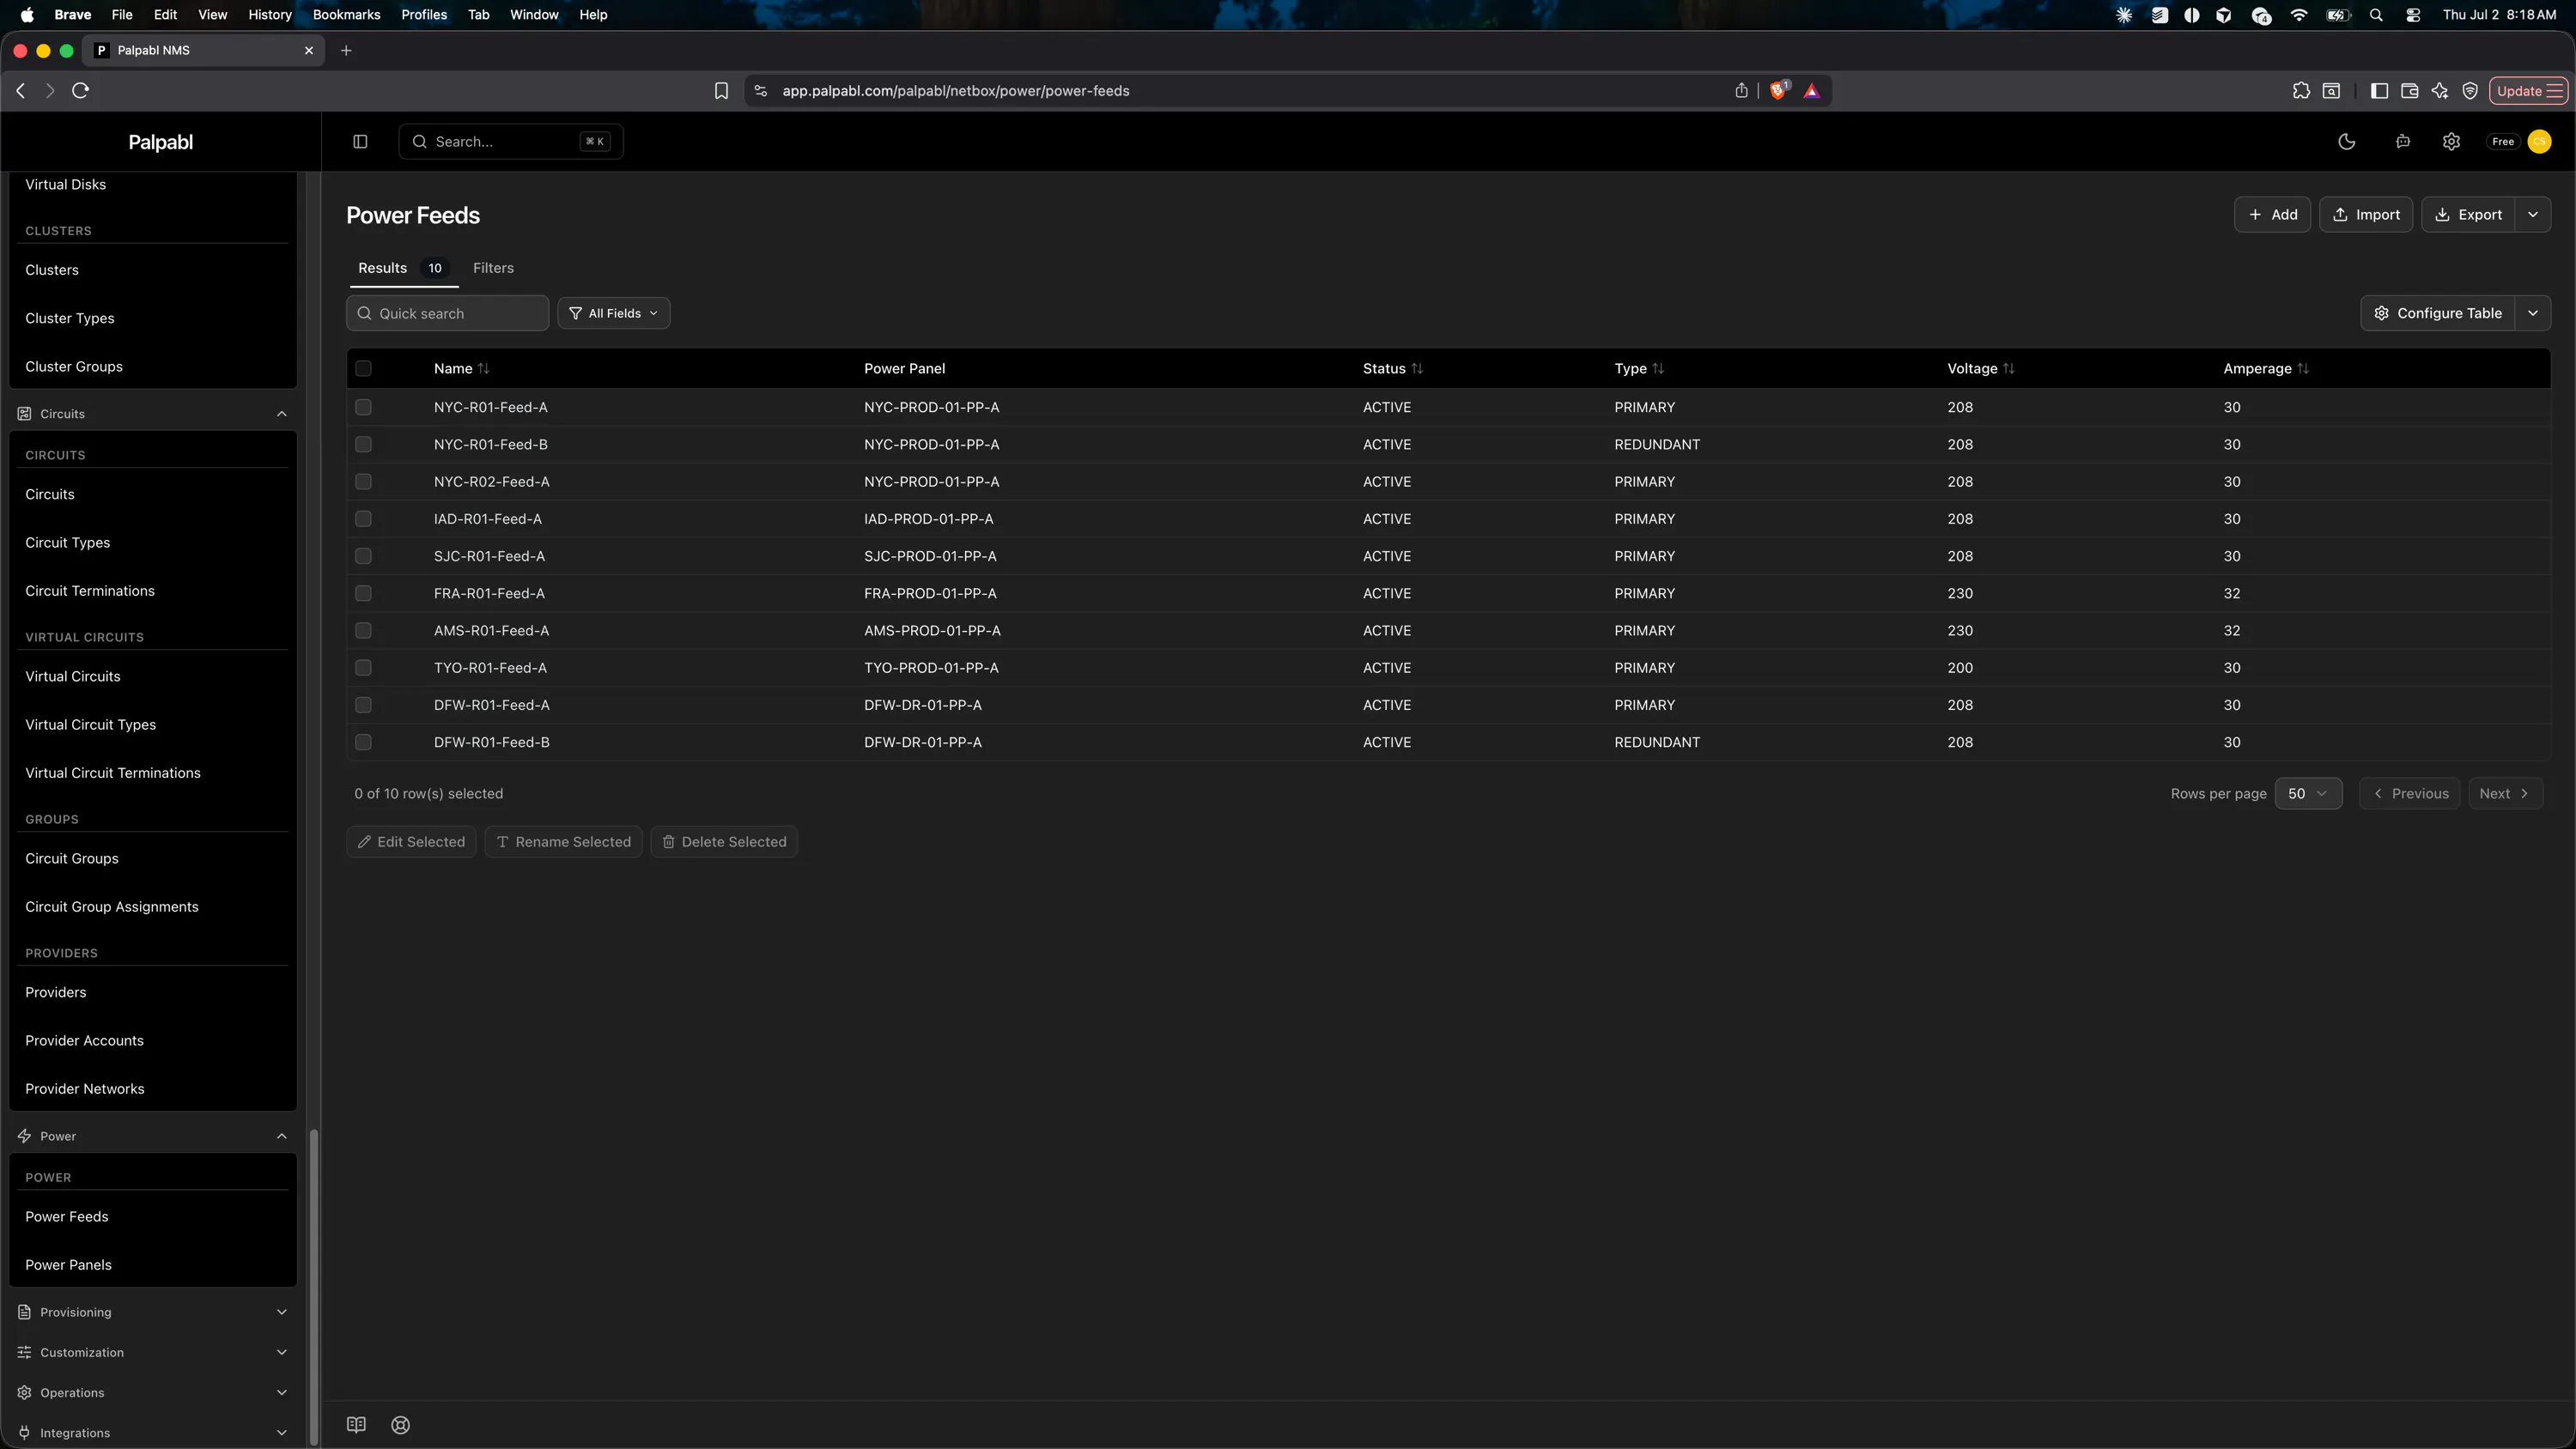
Task: Check the NYC-R01-Feed-A row checkbox
Action: (363, 407)
